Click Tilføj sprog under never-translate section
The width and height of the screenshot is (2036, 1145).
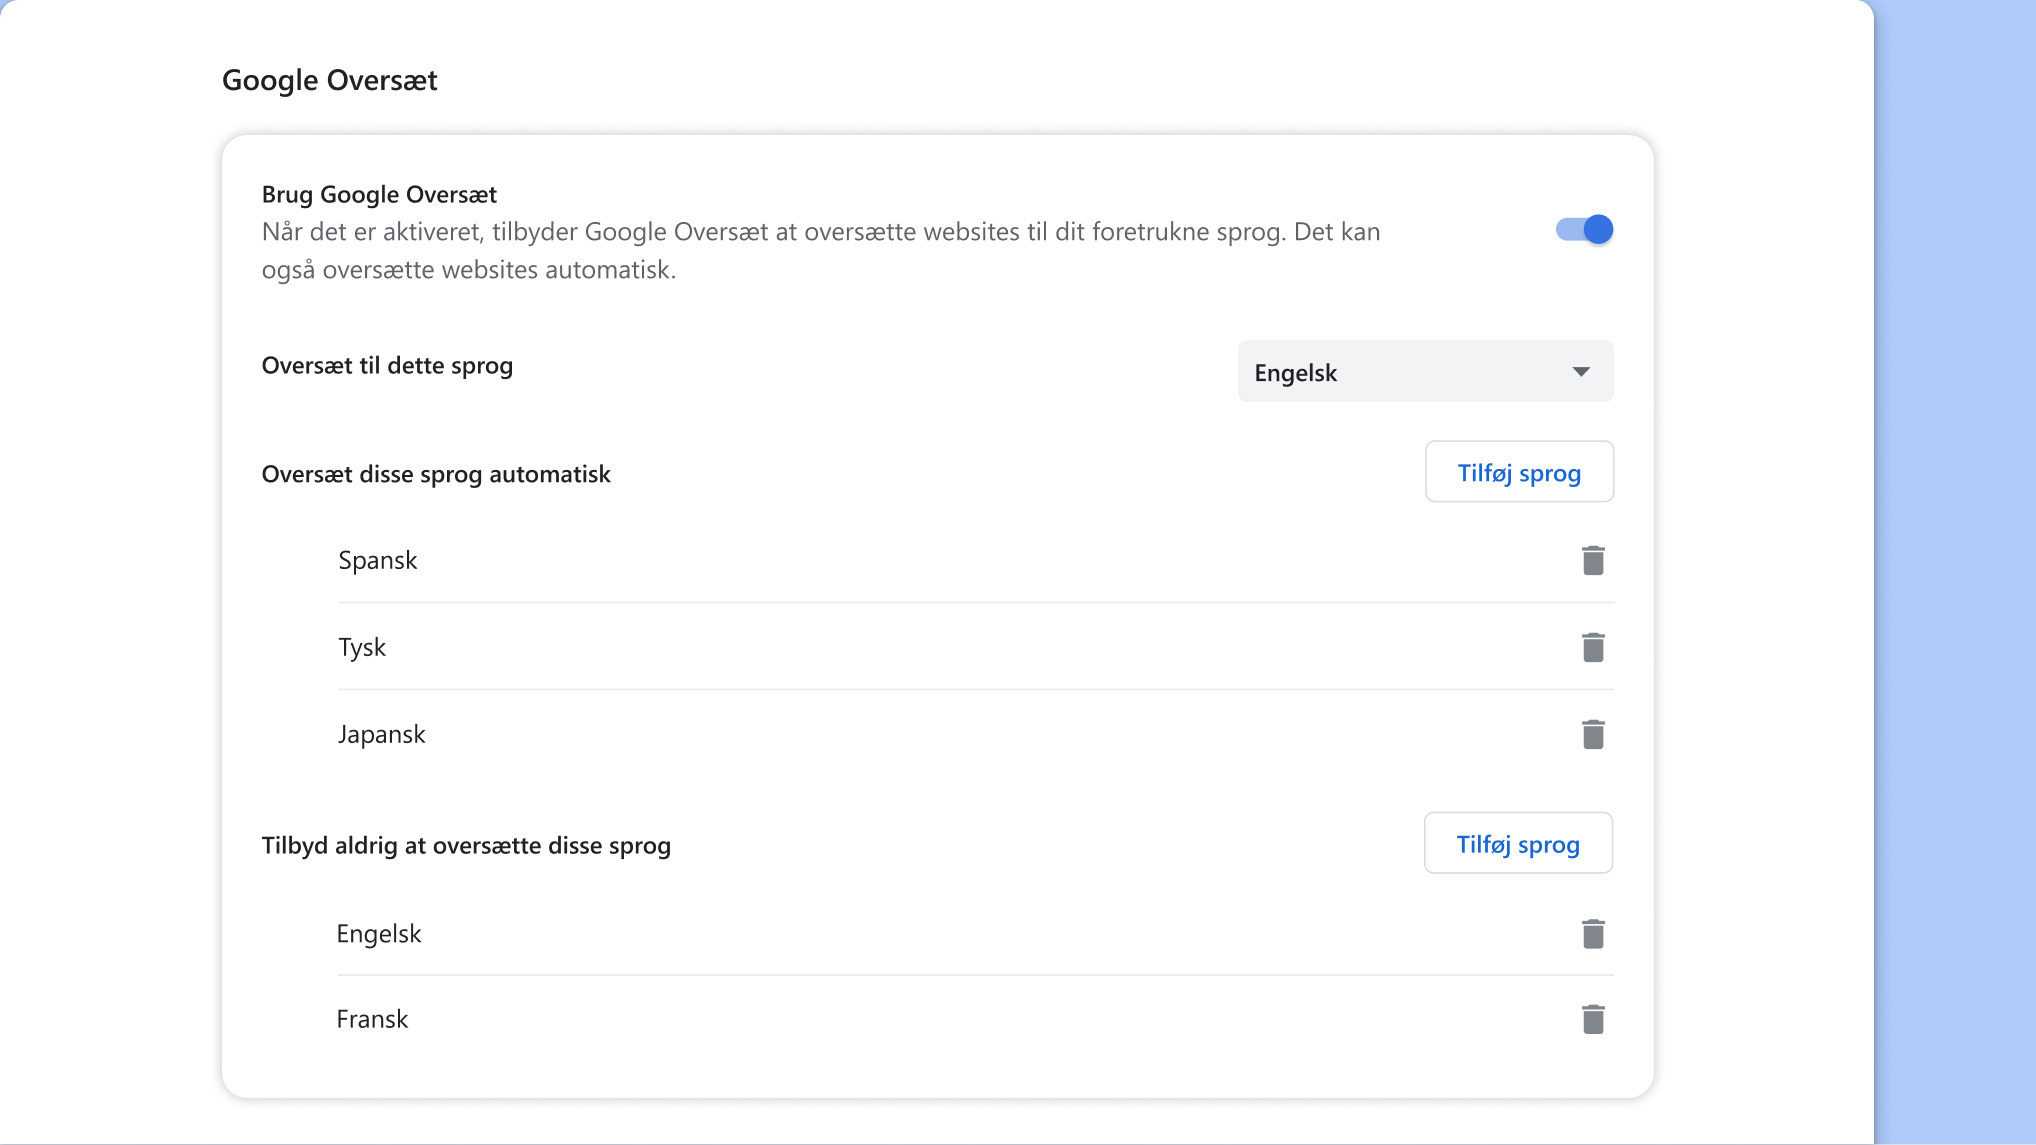click(x=1517, y=843)
